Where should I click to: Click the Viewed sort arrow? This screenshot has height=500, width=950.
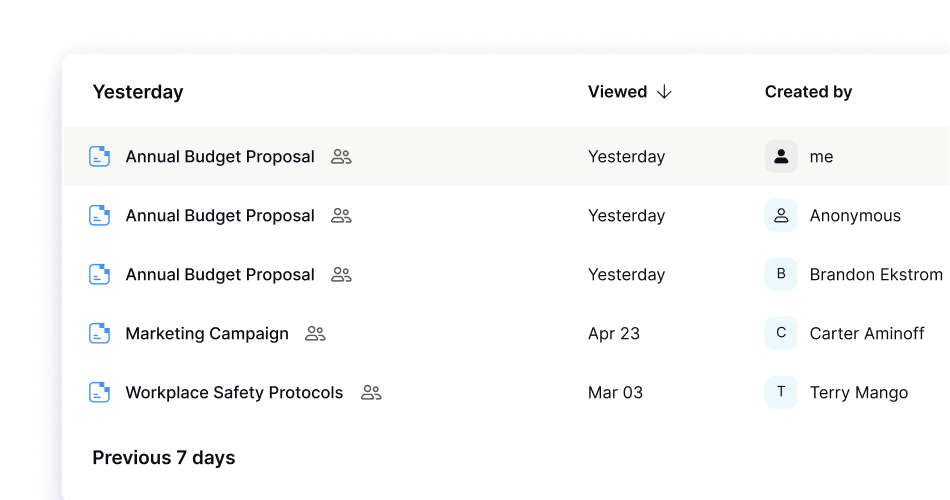[x=664, y=92]
